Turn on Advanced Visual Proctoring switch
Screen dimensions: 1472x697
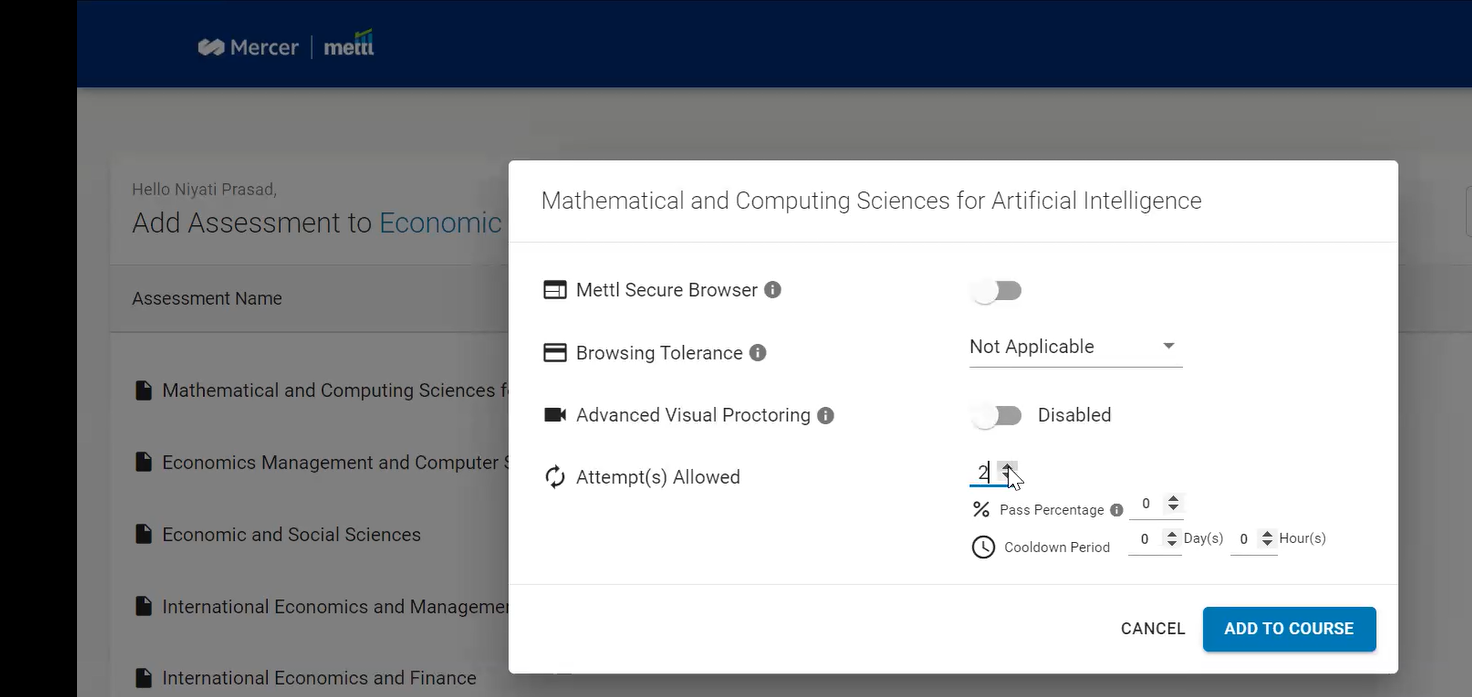click(996, 415)
